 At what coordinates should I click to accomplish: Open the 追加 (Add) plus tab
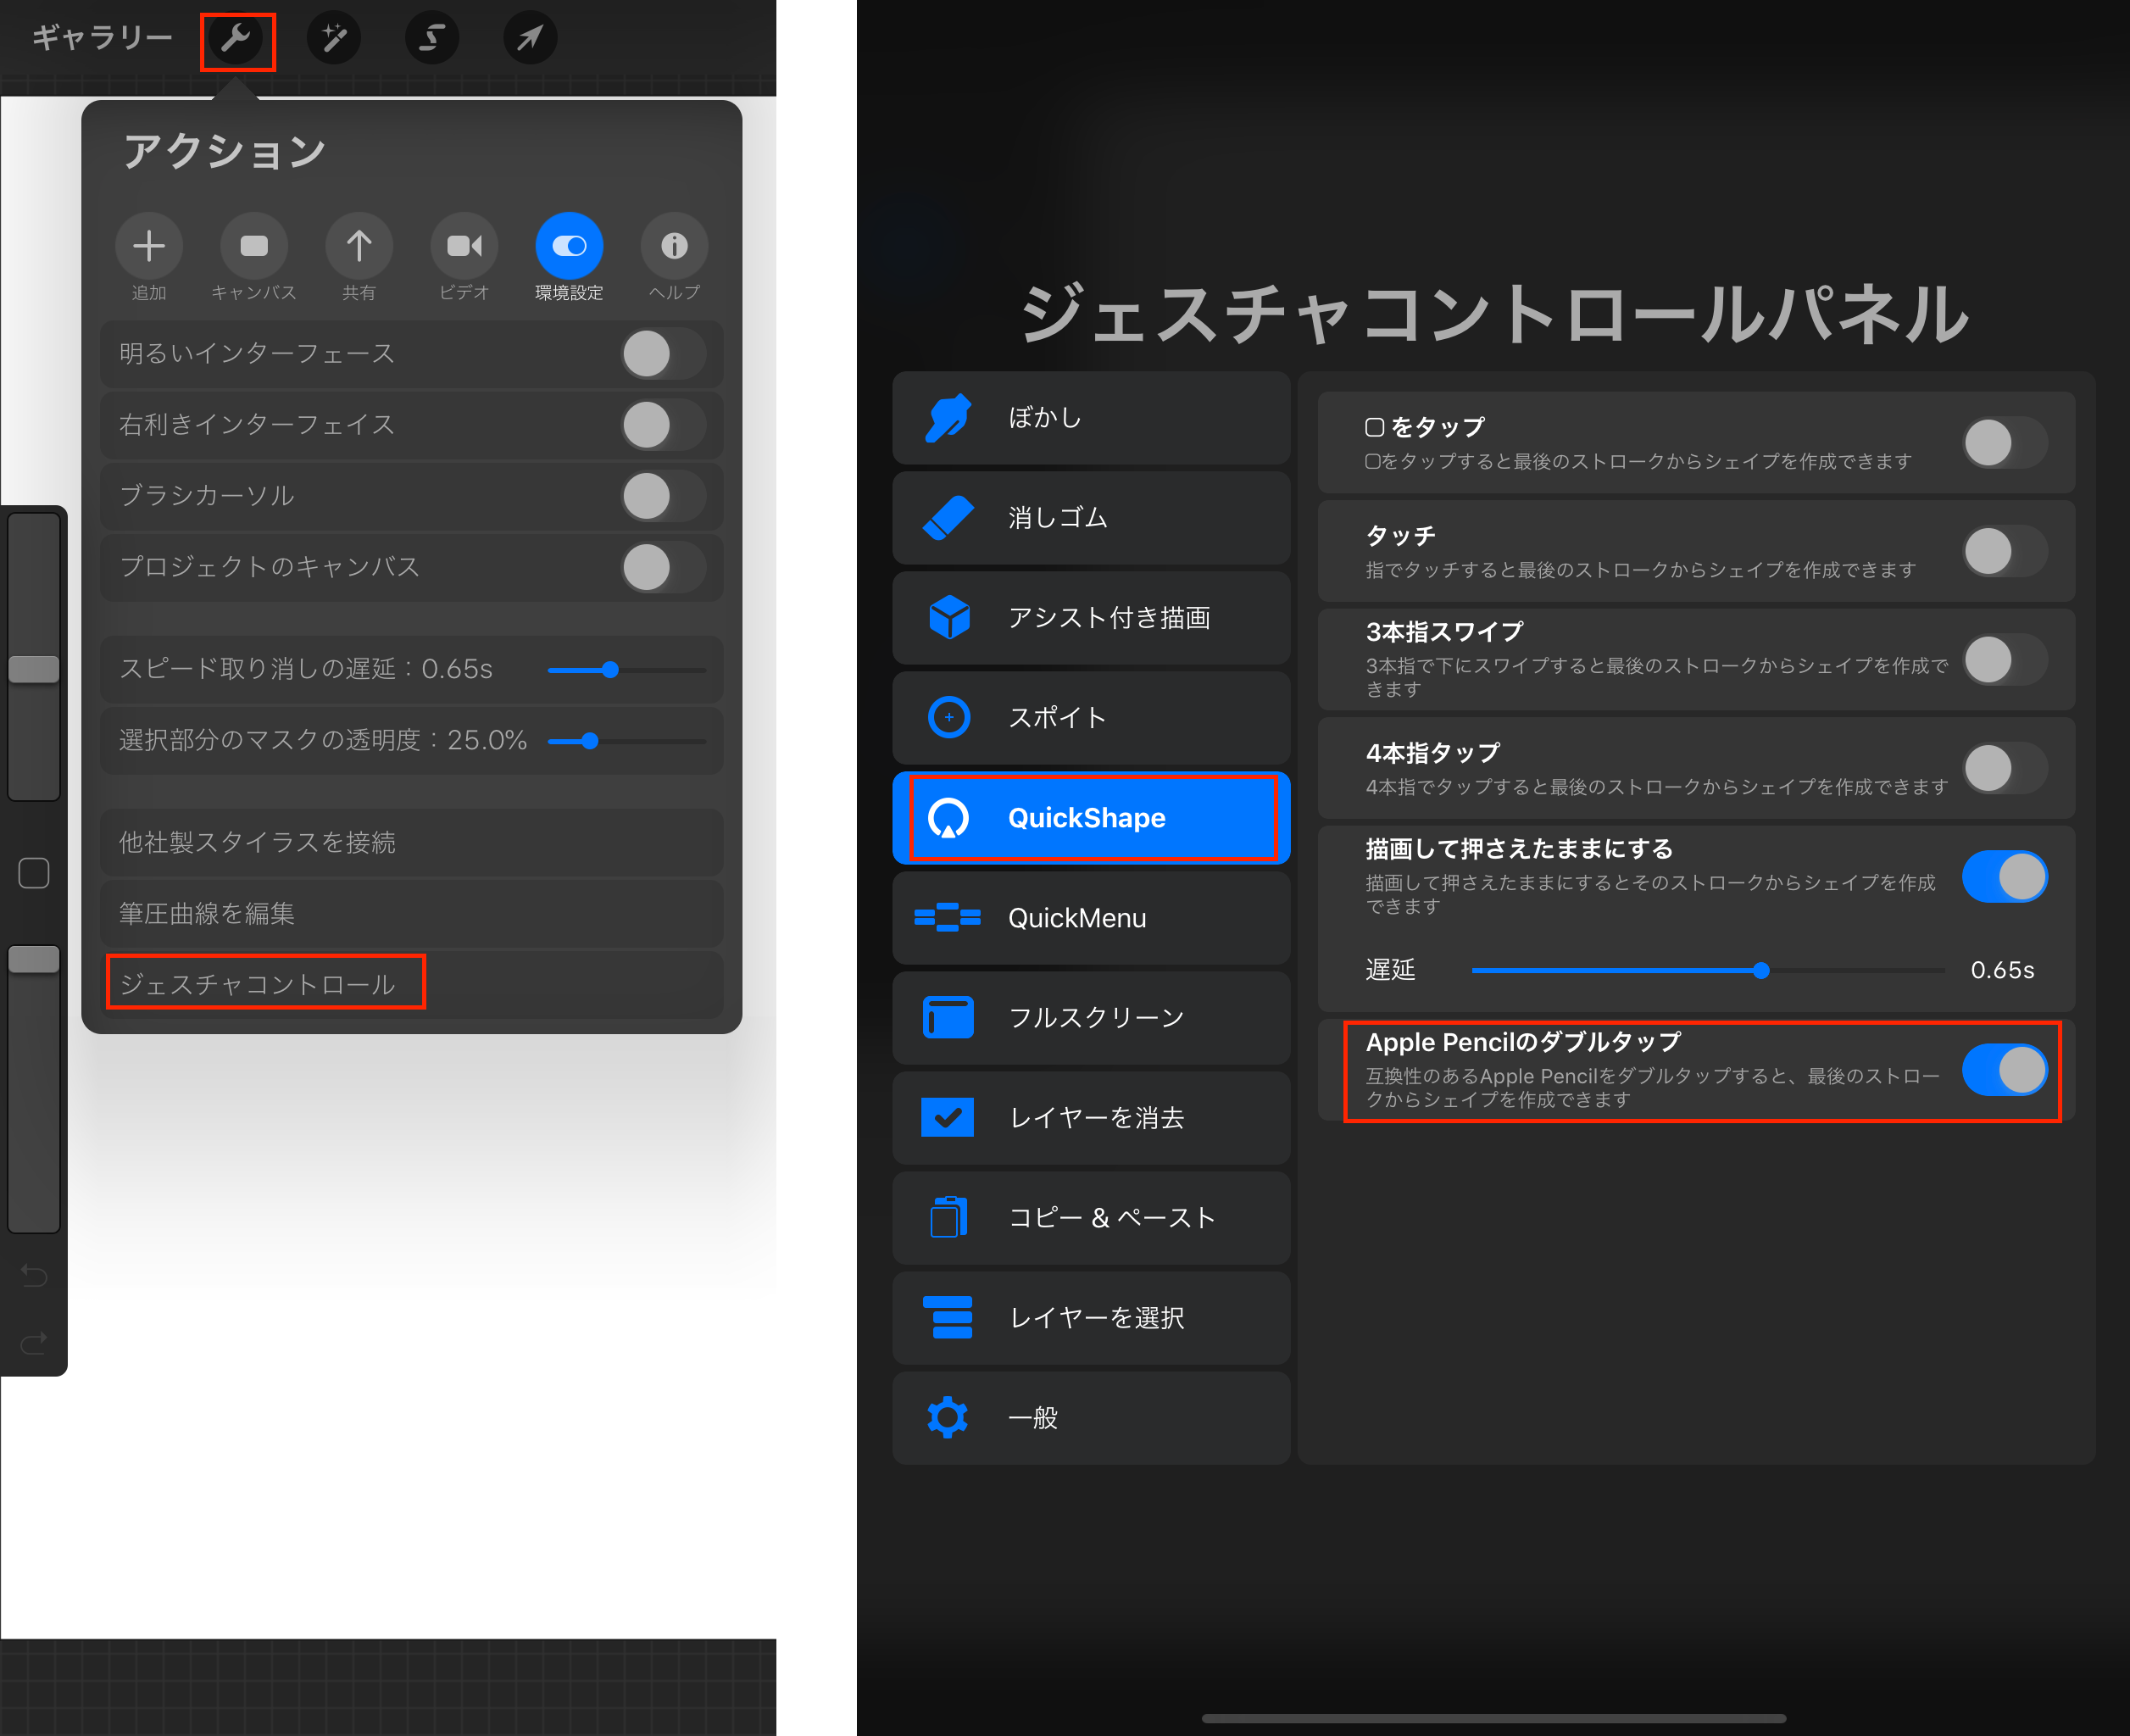coord(149,246)
